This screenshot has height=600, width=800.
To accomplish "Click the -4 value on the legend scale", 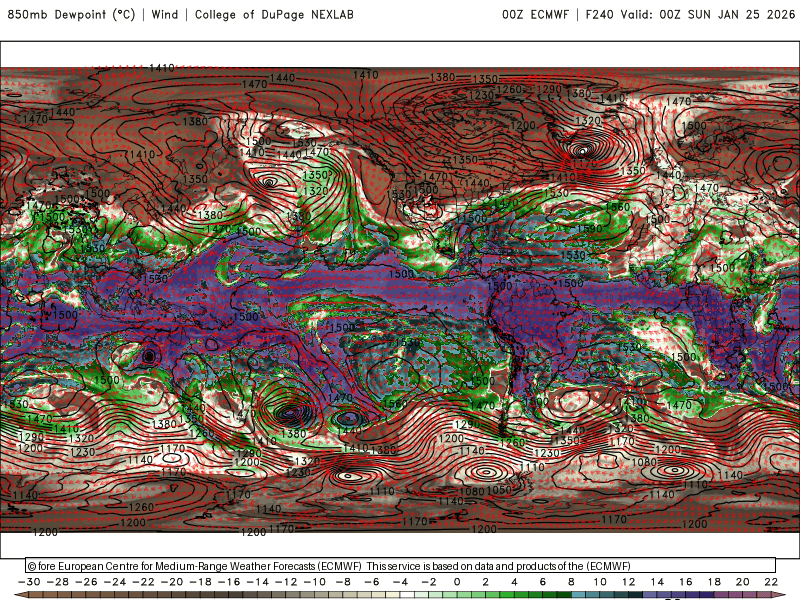I will [401, 582].
